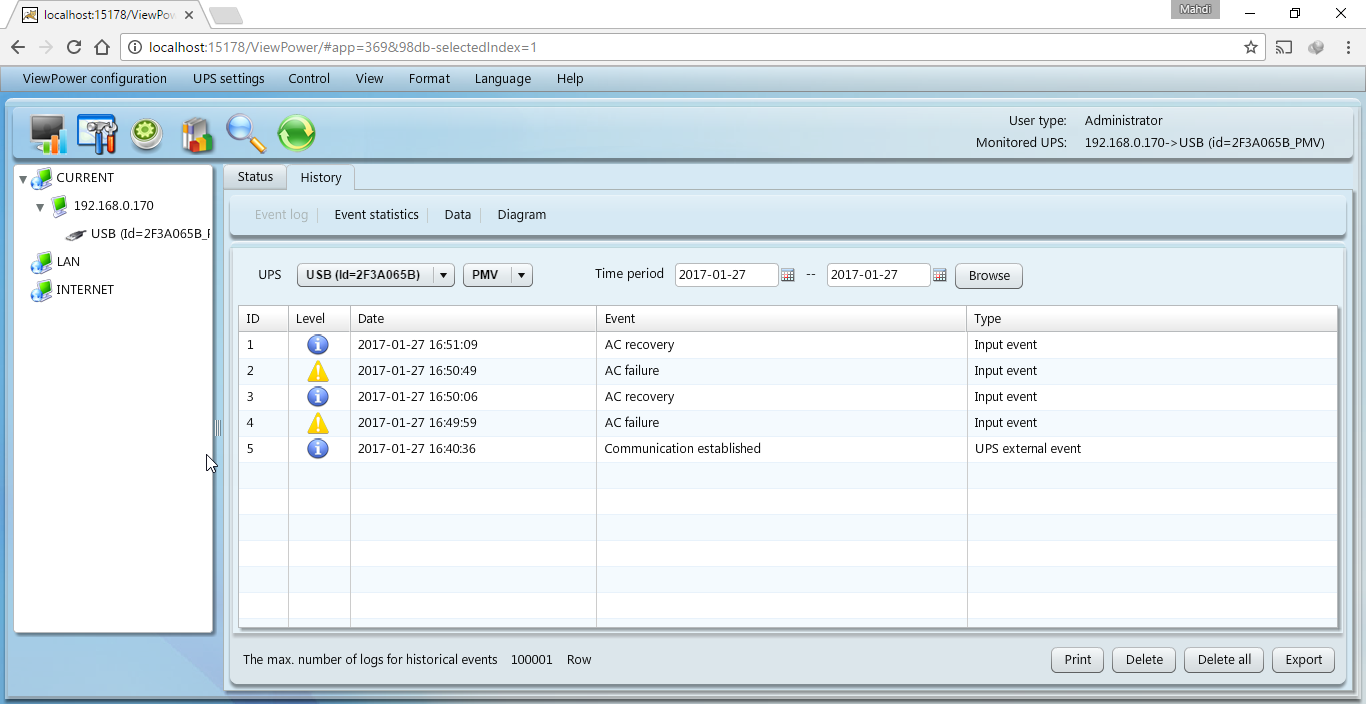Open calendar picker for start date
1366x728 pixels.
click(788, 275)
